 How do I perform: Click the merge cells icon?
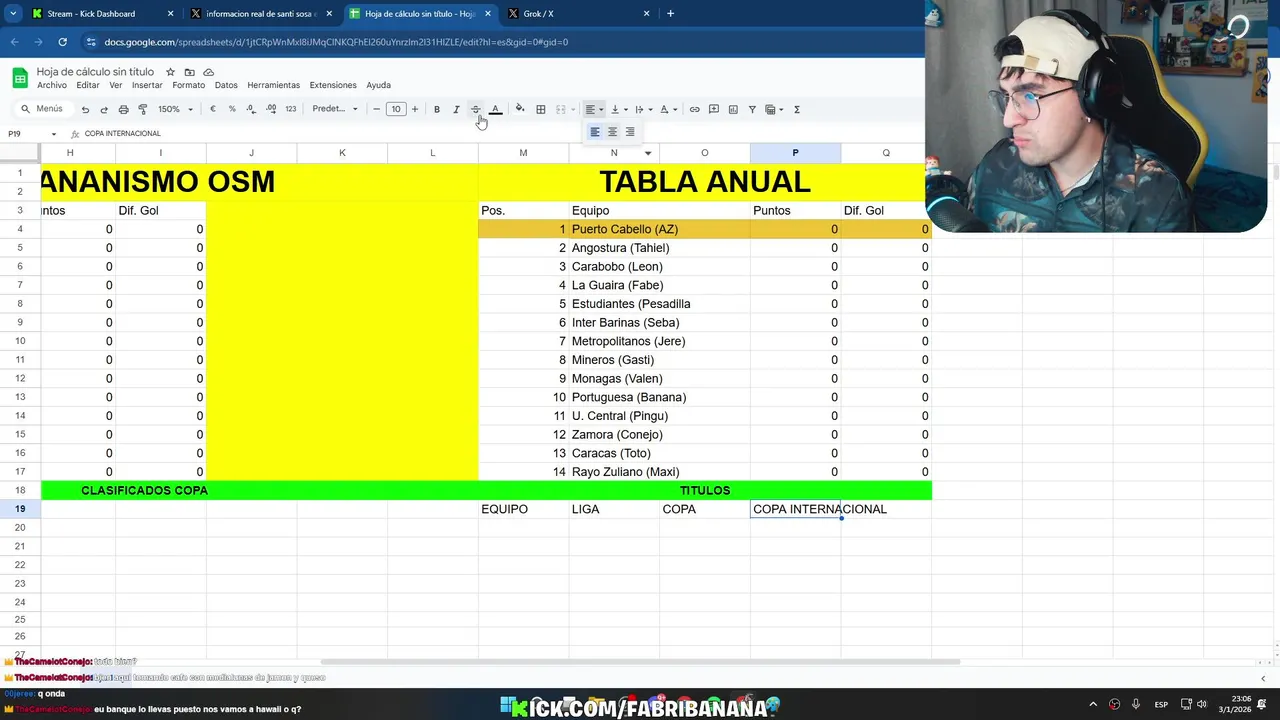[560, 109]
